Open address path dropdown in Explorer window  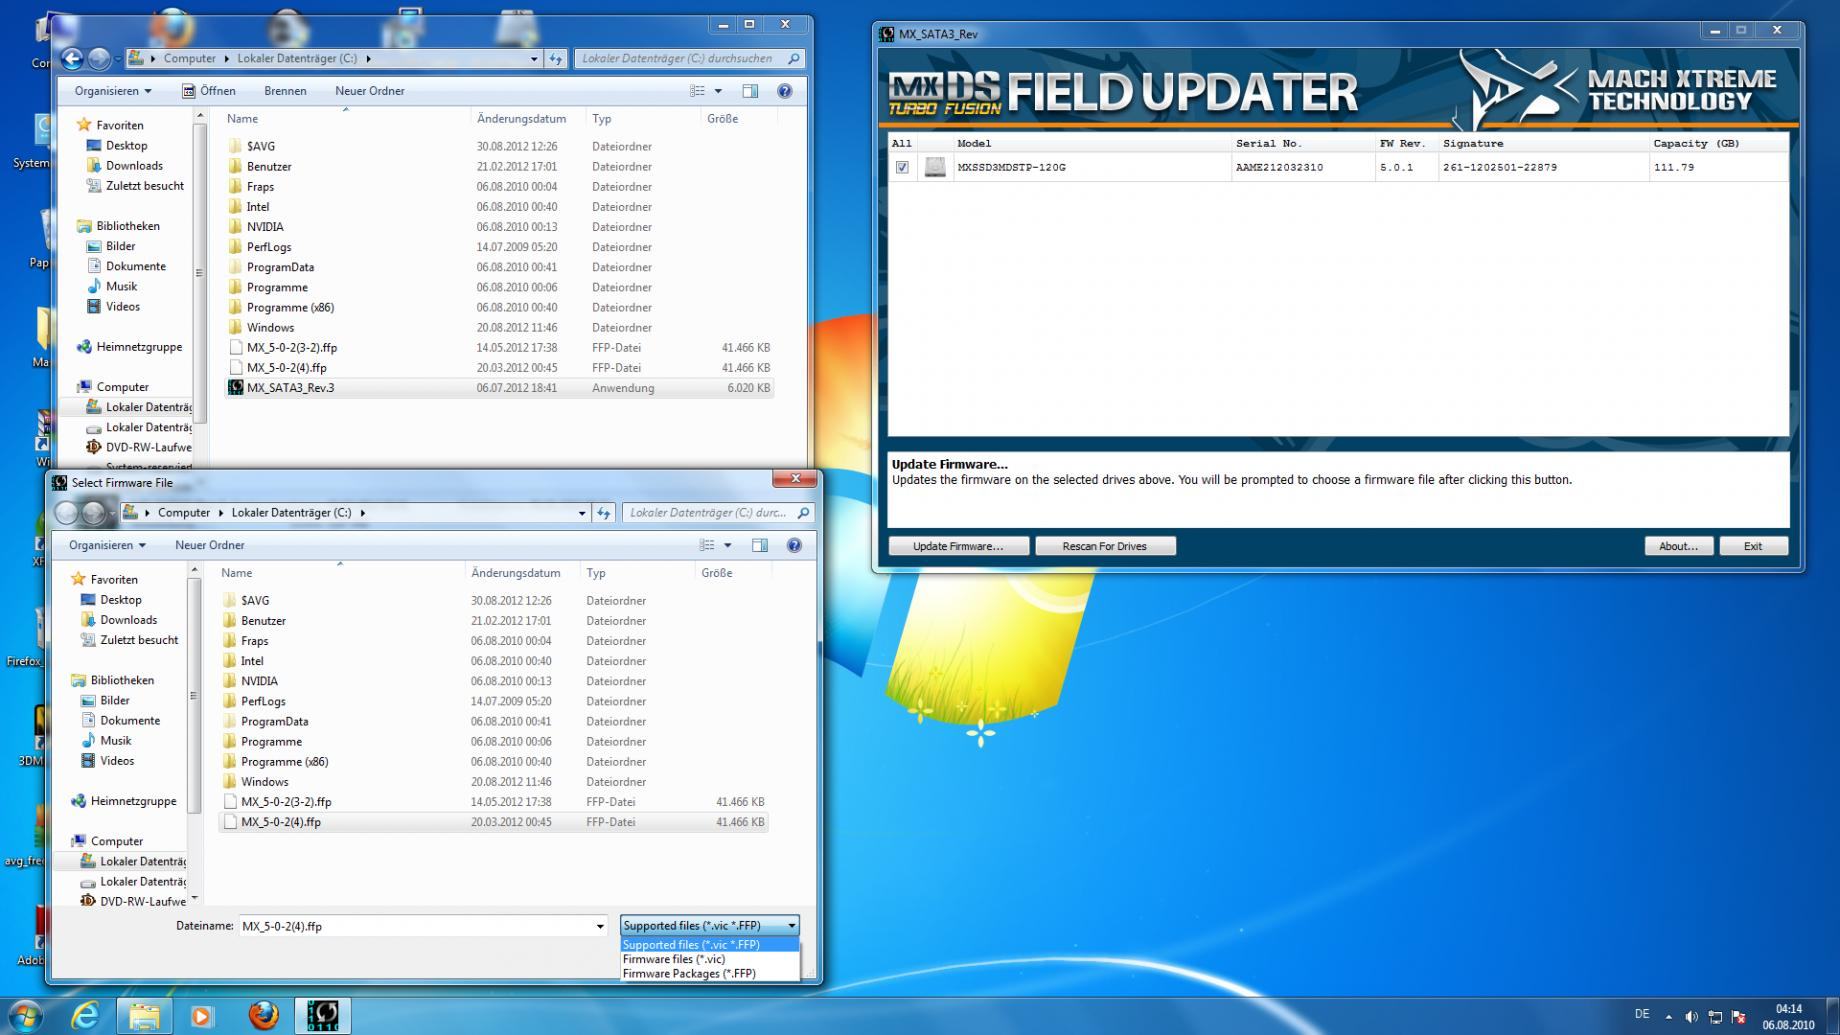[533, 59]
